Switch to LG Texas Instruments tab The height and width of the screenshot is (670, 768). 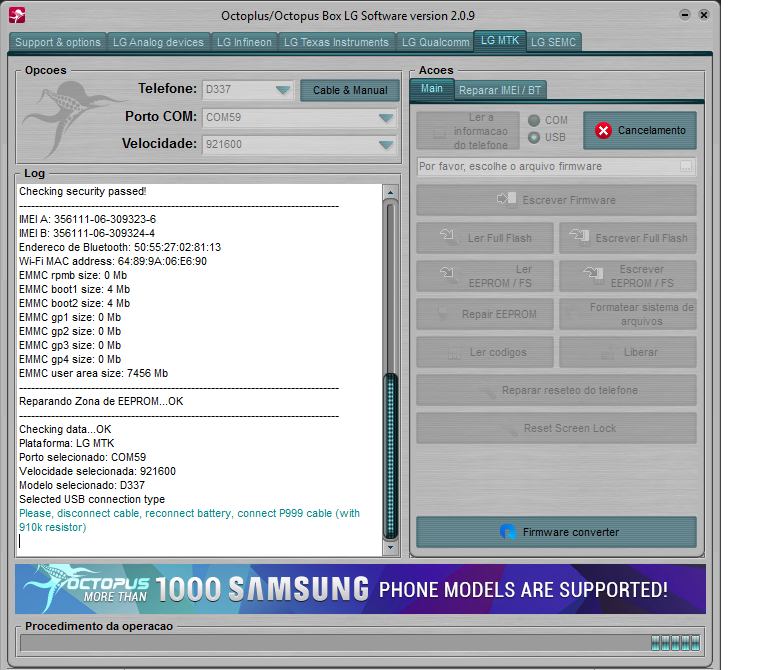(x=336, y=42)
